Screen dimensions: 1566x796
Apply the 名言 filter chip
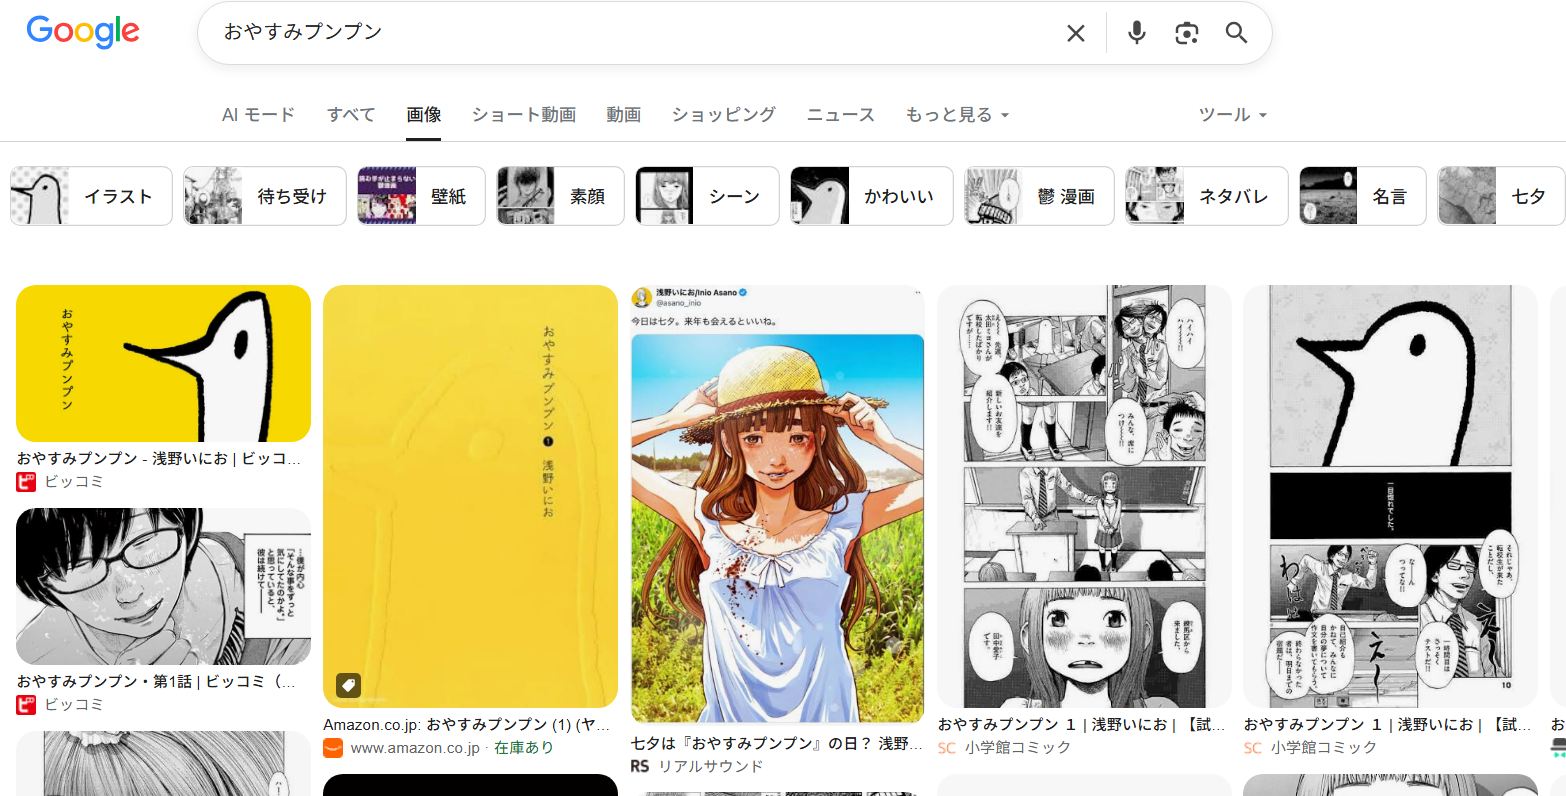pyautogui.click(x=1363, y=196)
